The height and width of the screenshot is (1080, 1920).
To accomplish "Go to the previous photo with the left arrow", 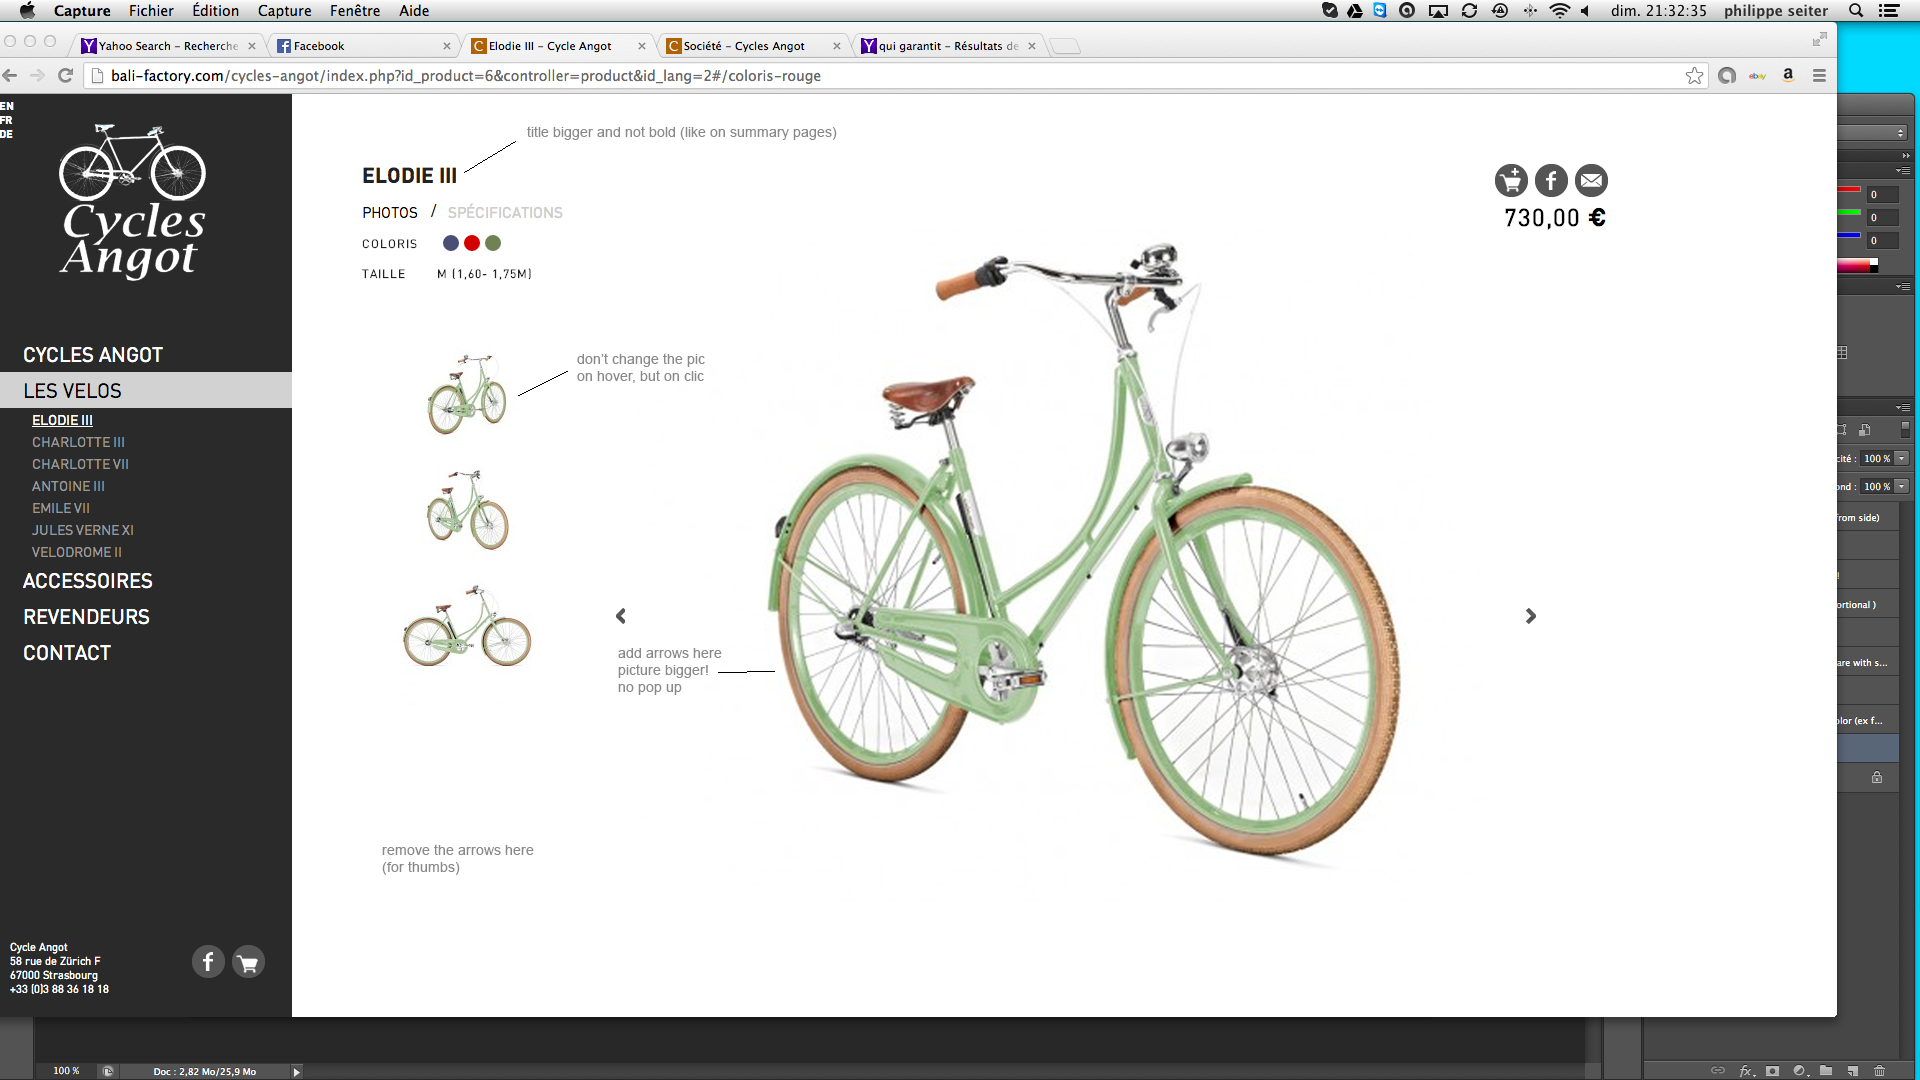I will [x=621, y=616].
